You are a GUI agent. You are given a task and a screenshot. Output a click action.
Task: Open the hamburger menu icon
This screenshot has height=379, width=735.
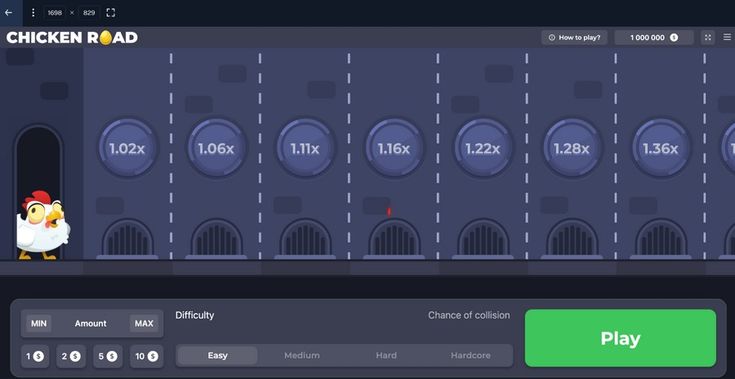[x=727, y=37]
